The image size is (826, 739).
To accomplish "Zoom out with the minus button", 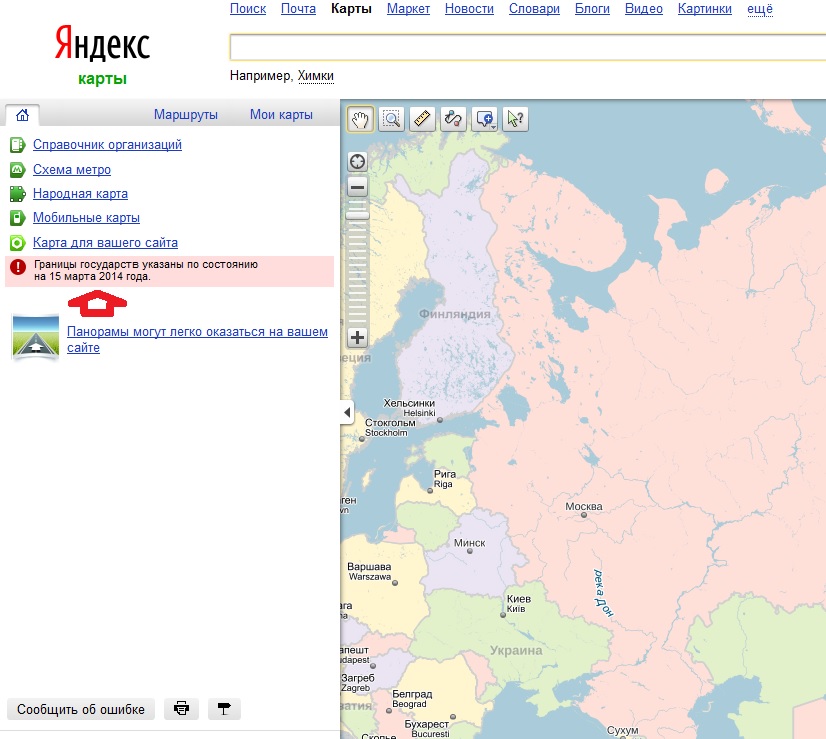I will pos(358,187).
